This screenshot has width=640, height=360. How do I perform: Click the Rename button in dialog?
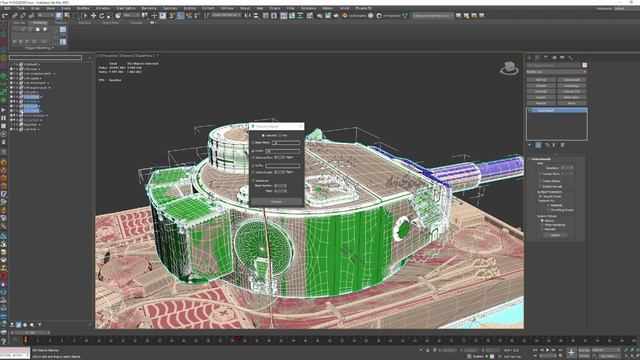point(276,202)
